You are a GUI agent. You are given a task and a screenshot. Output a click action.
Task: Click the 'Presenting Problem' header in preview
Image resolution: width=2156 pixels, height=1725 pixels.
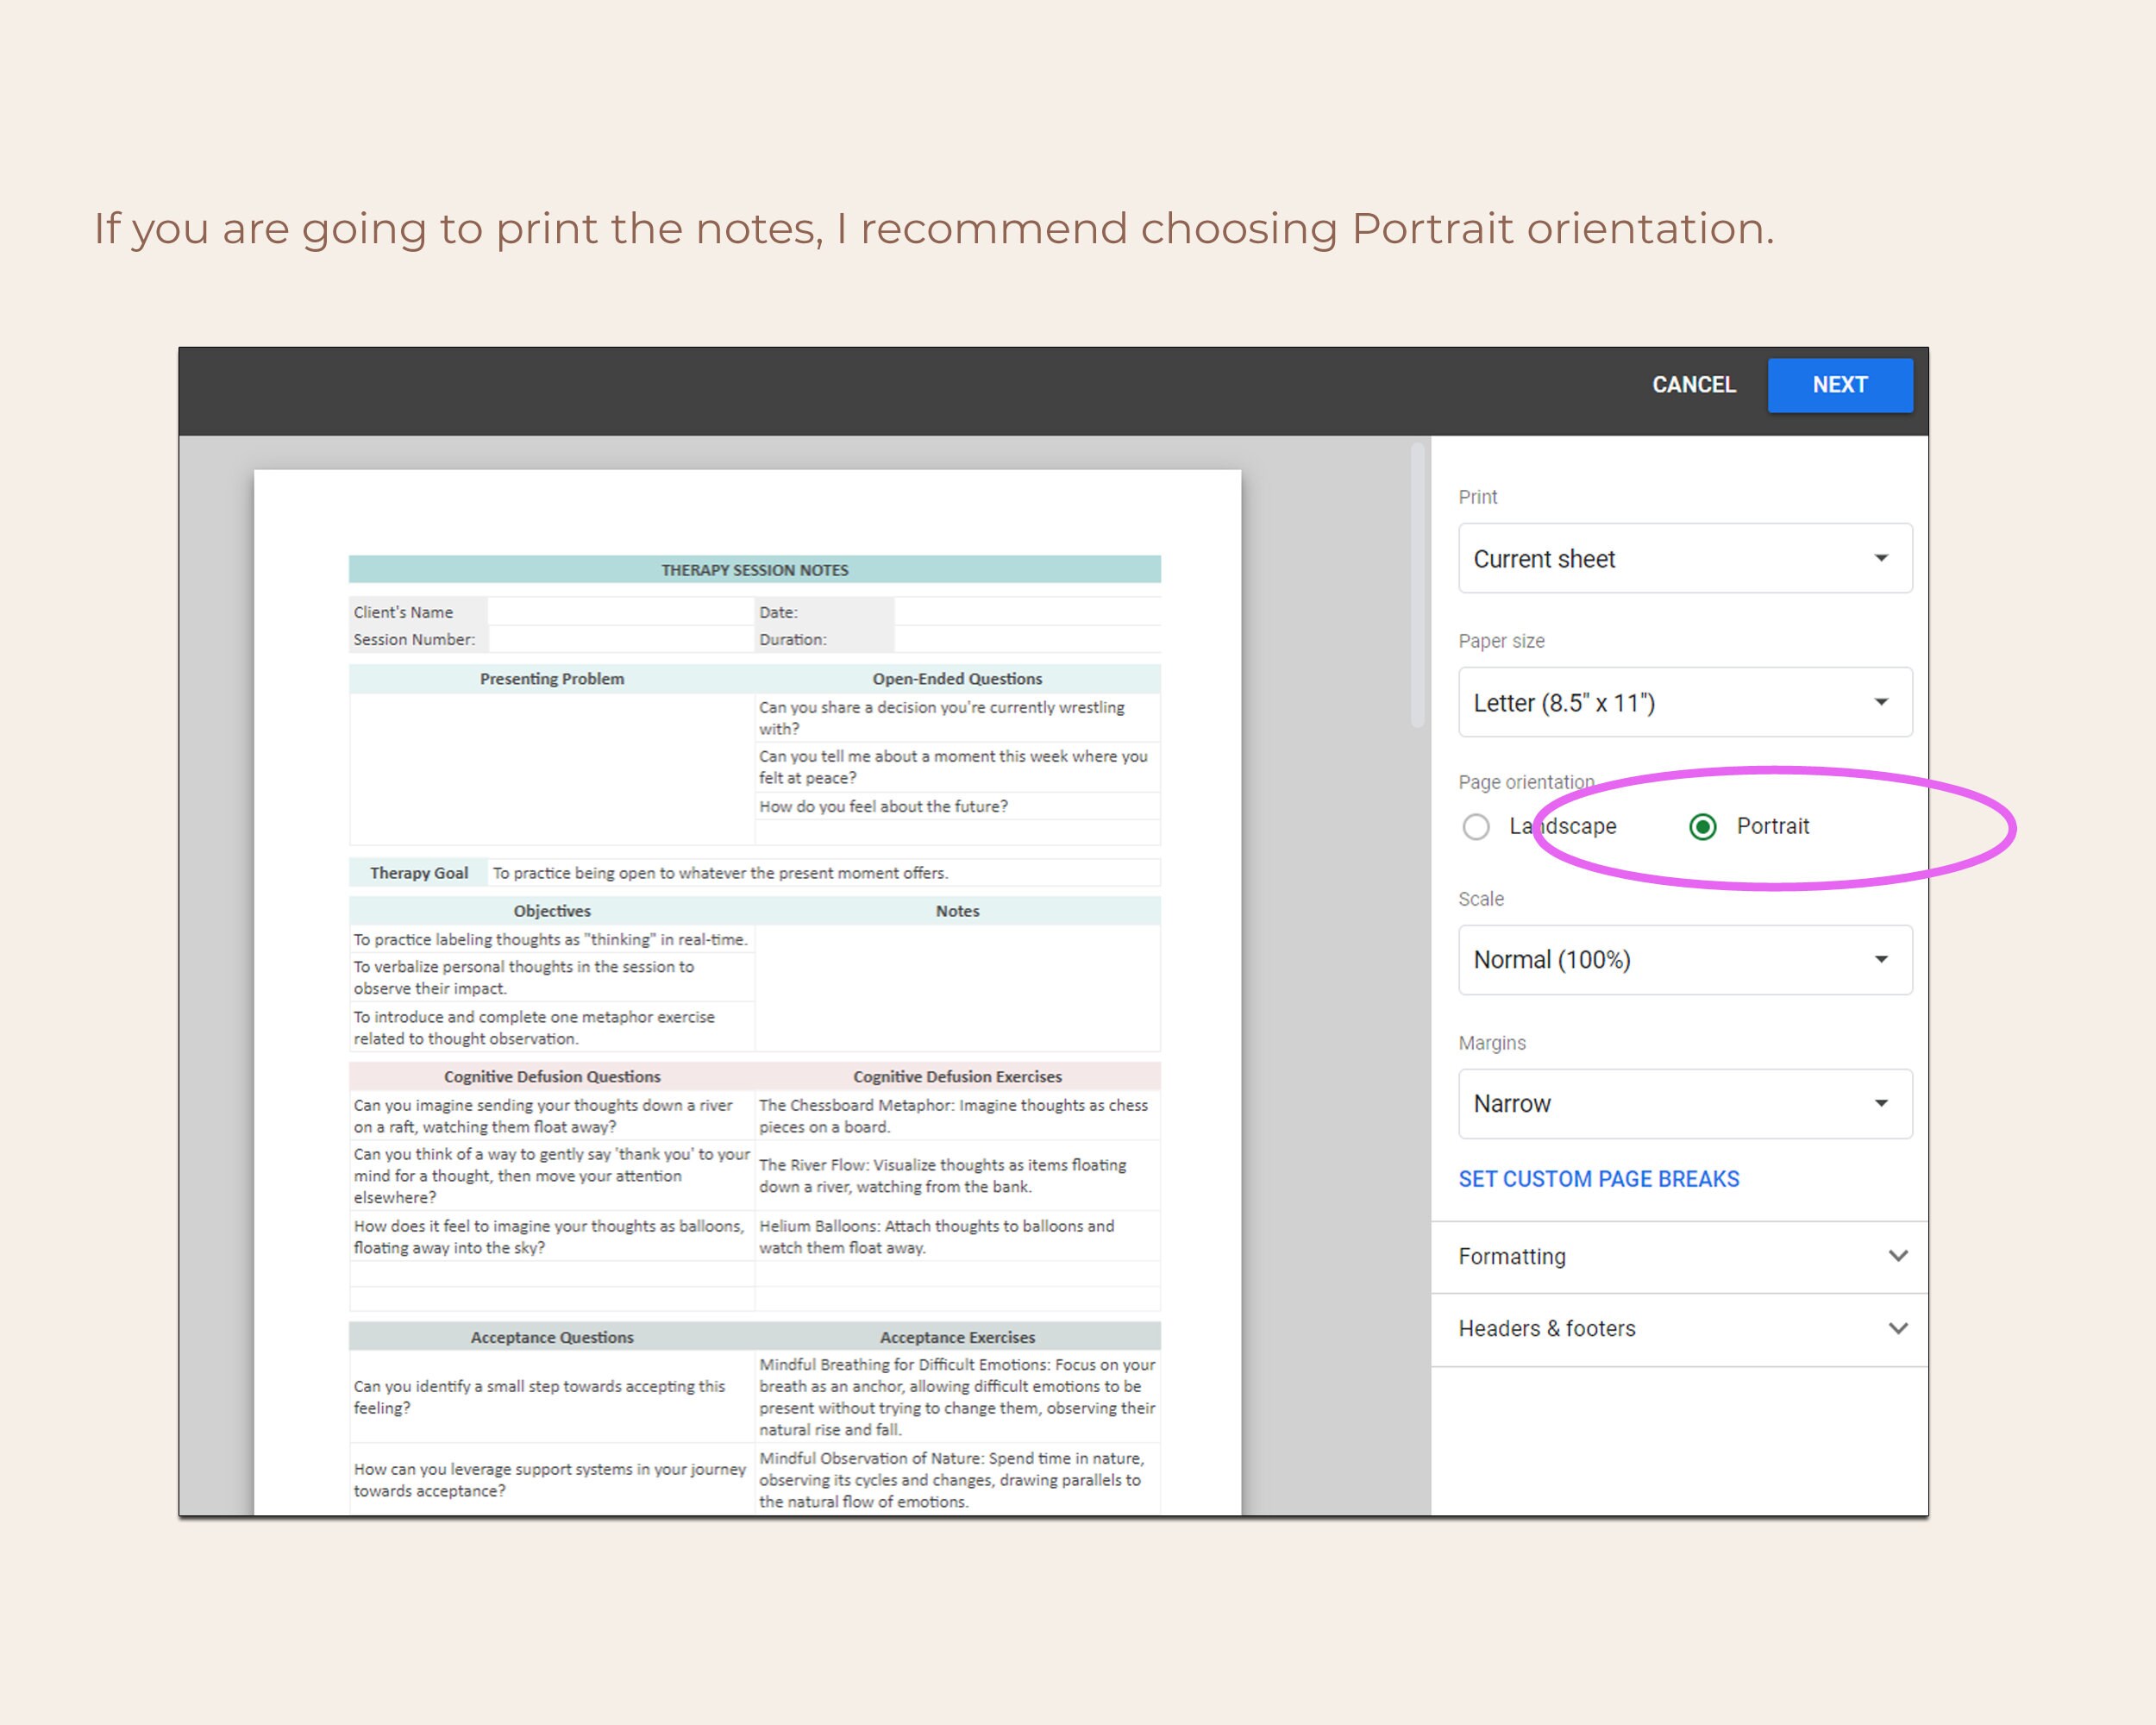tap(552, 679)
